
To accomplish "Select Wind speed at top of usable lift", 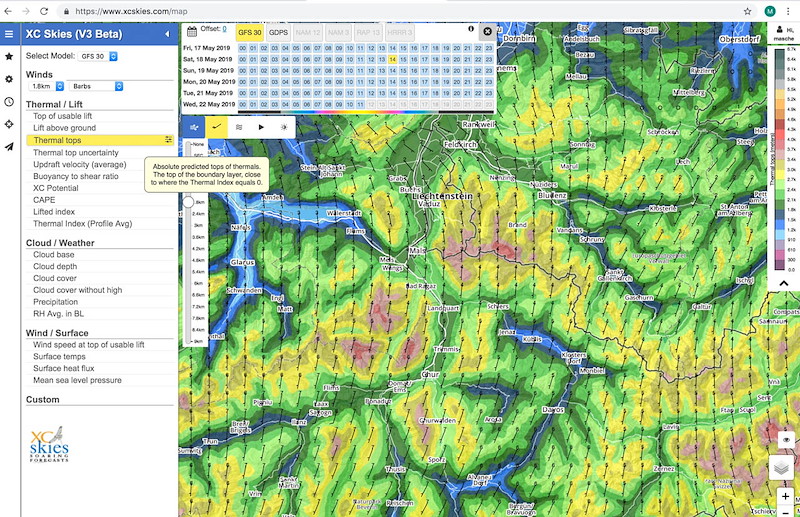I will (x=89, y=344).
